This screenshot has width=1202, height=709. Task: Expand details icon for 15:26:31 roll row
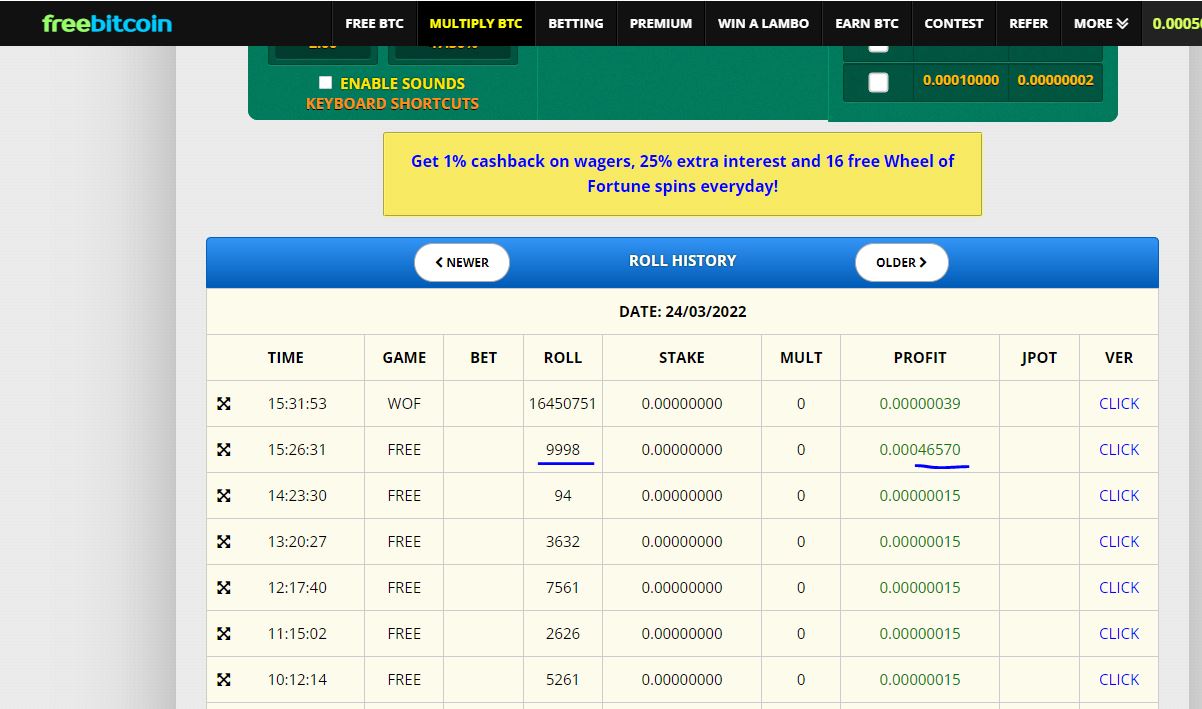[x=224, y=450]
